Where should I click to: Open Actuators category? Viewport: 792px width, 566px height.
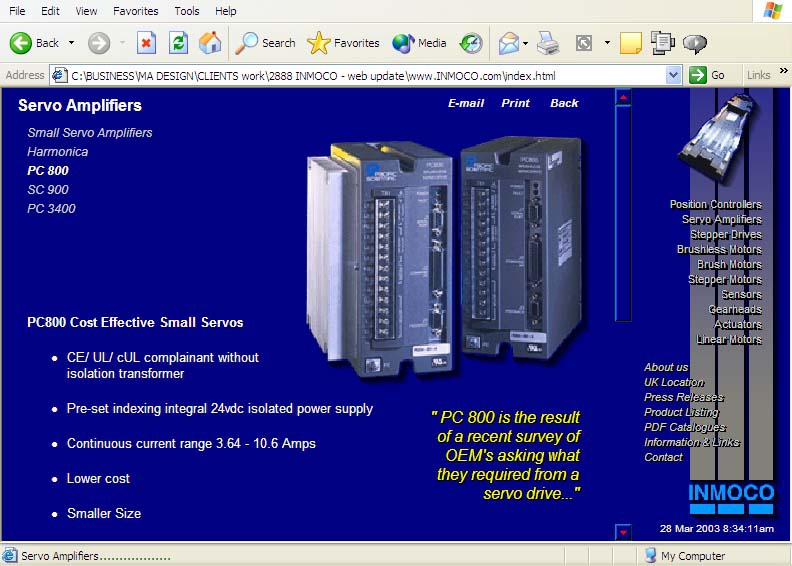click(737, 324)
